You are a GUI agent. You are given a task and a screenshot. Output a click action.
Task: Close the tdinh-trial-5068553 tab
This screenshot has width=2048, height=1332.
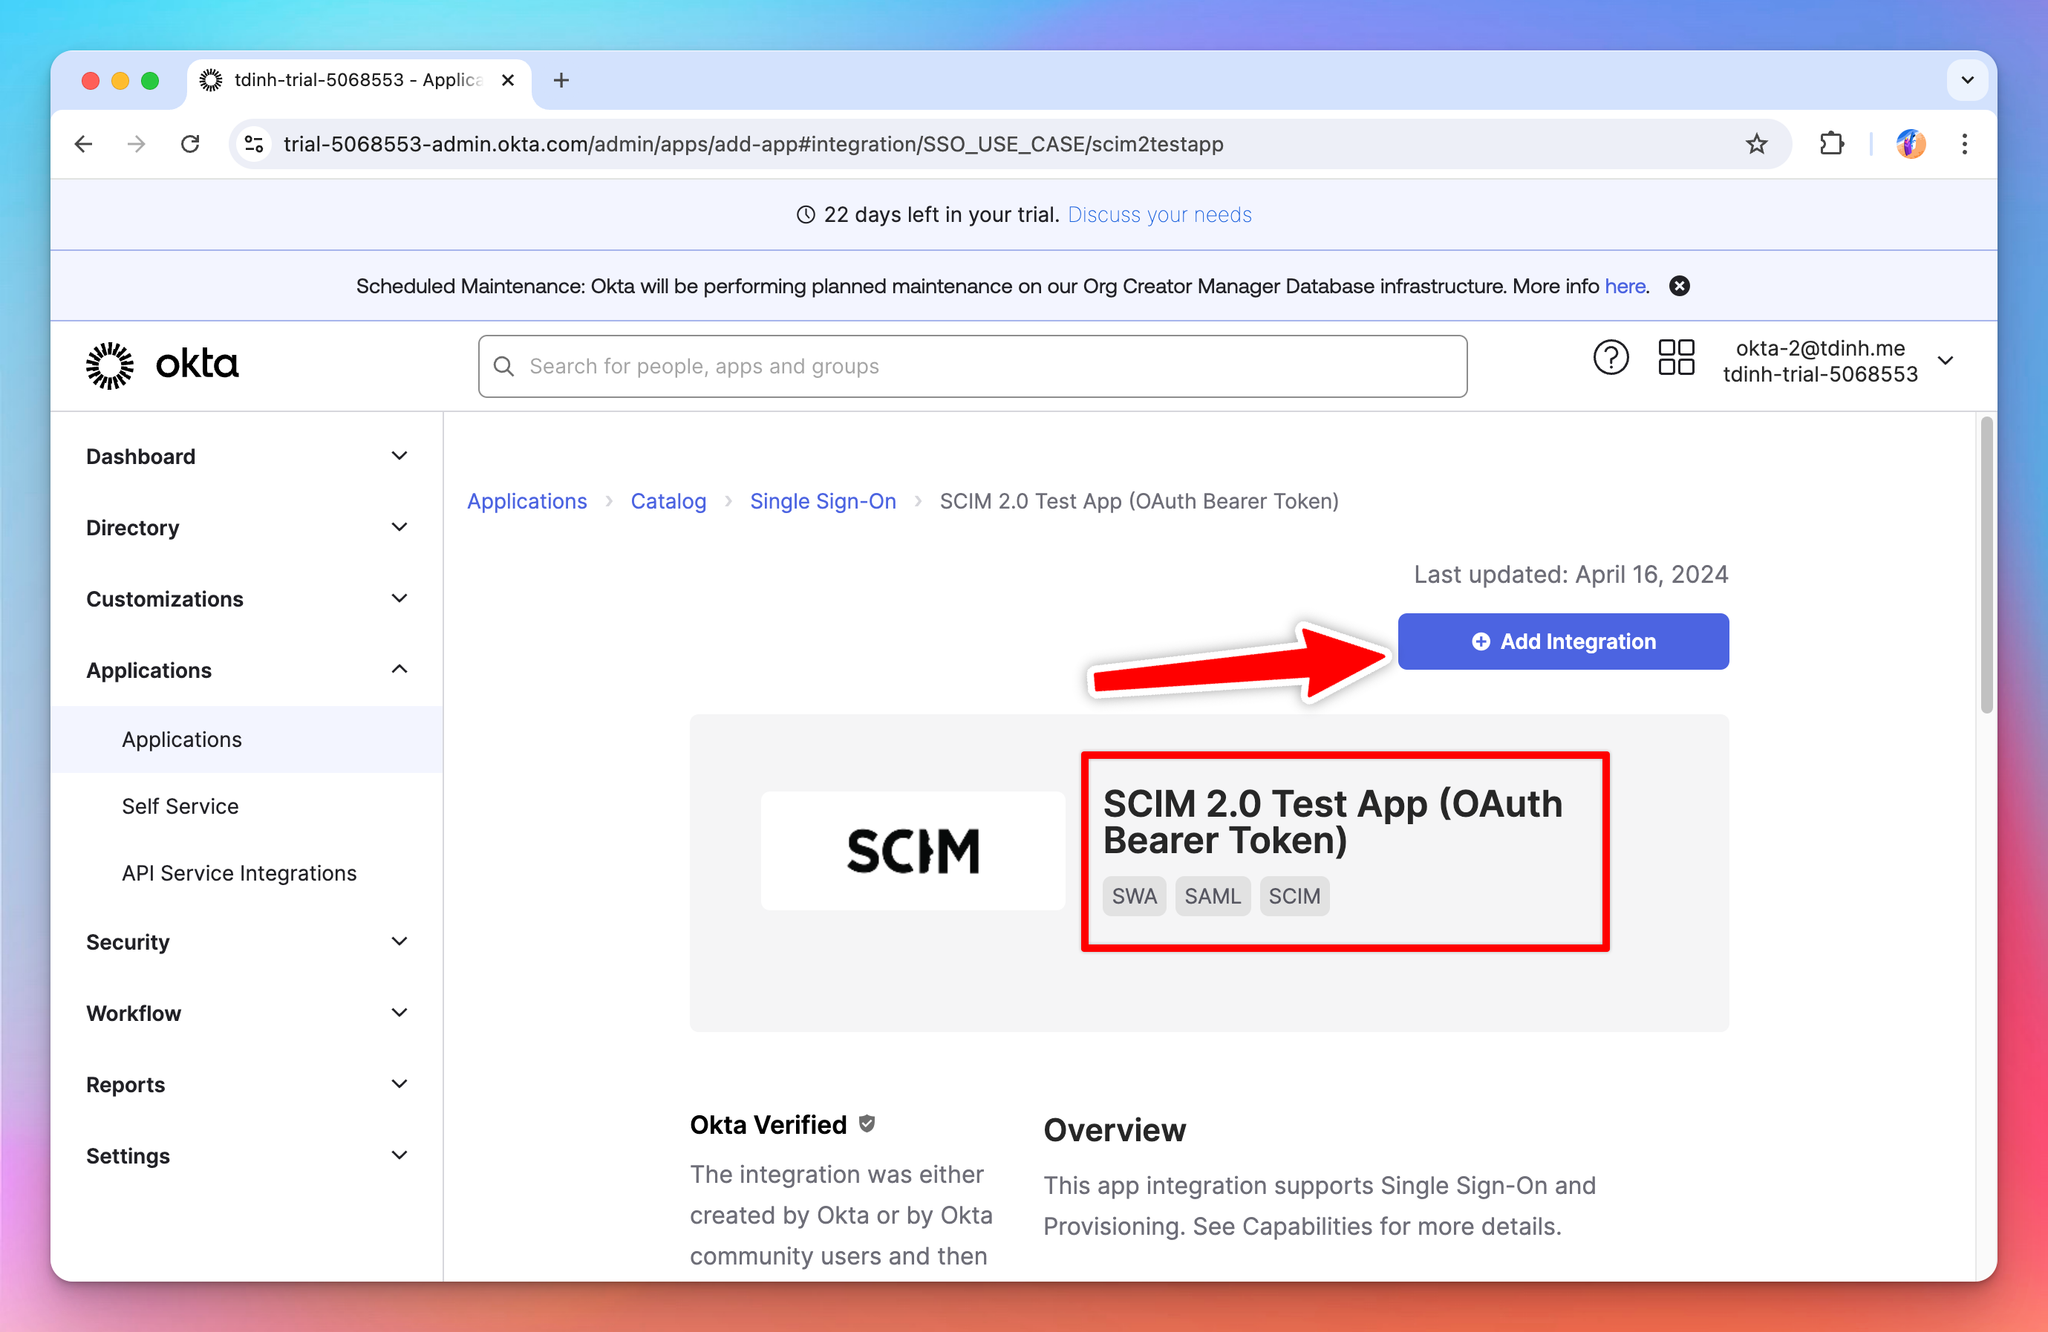click(x=508, y=80)
